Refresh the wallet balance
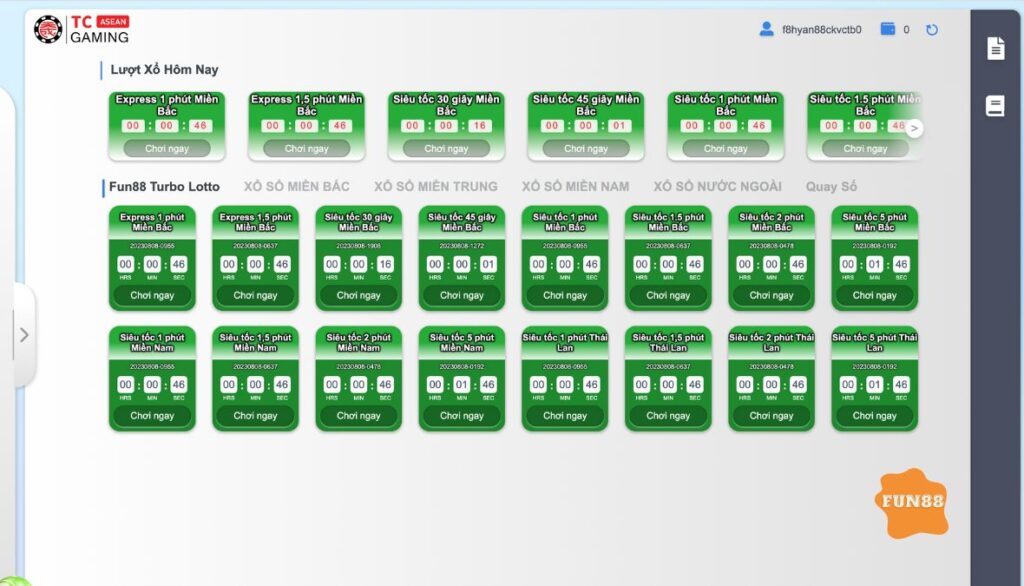The width and height of the screenshot is (1024, 586). coord(932,29)
